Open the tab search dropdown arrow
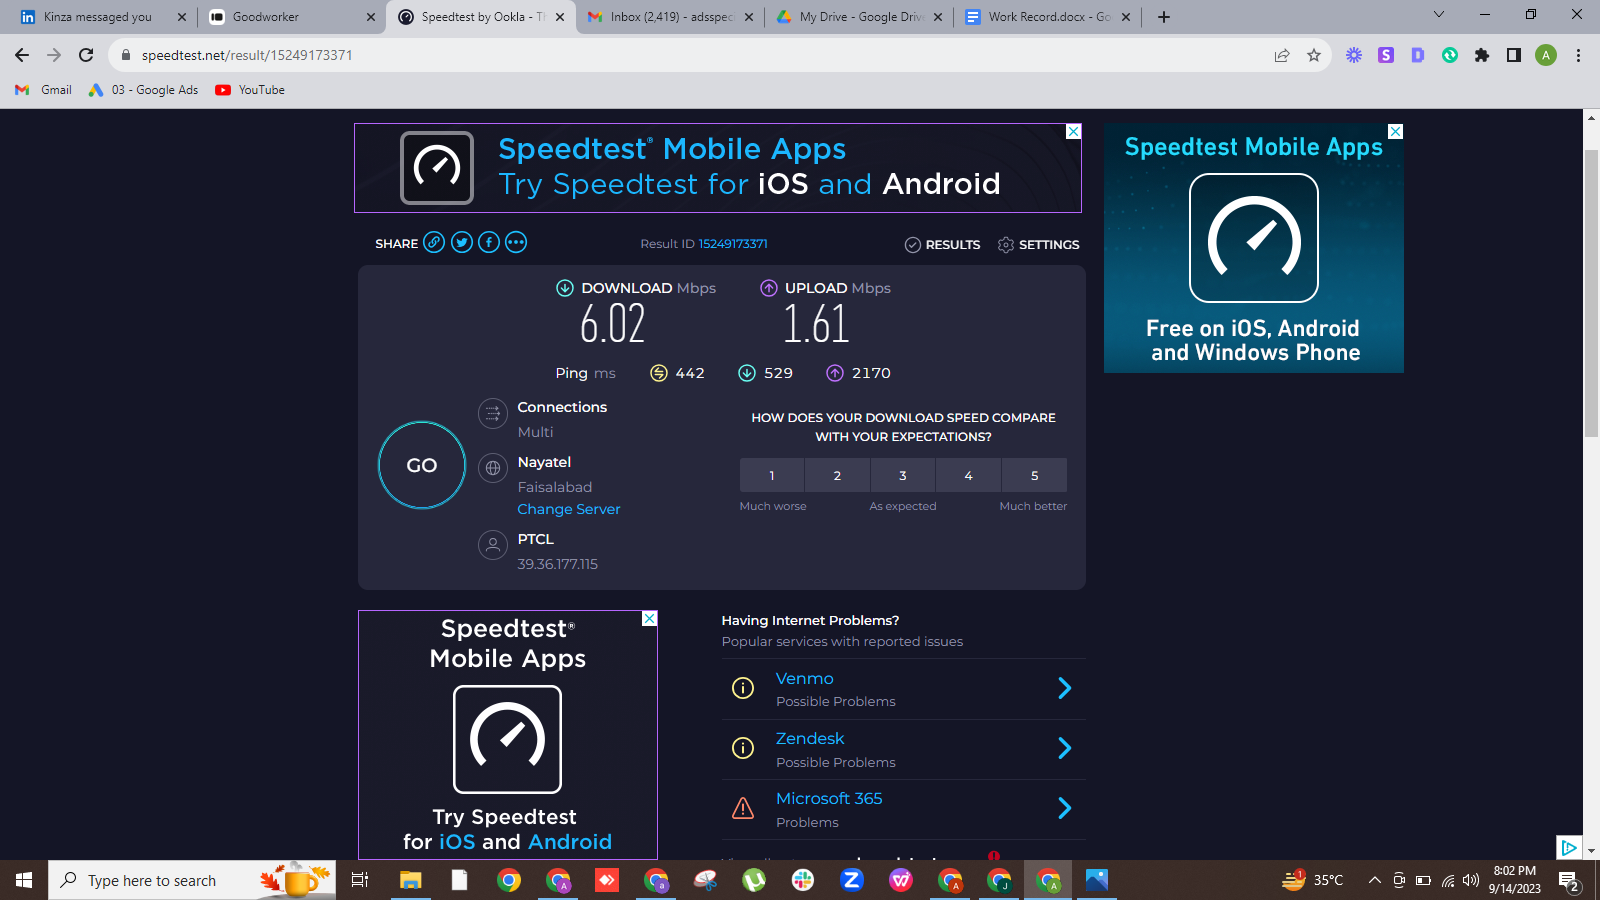This screenshot has width=1600, height=900. tap(1439, 14)
